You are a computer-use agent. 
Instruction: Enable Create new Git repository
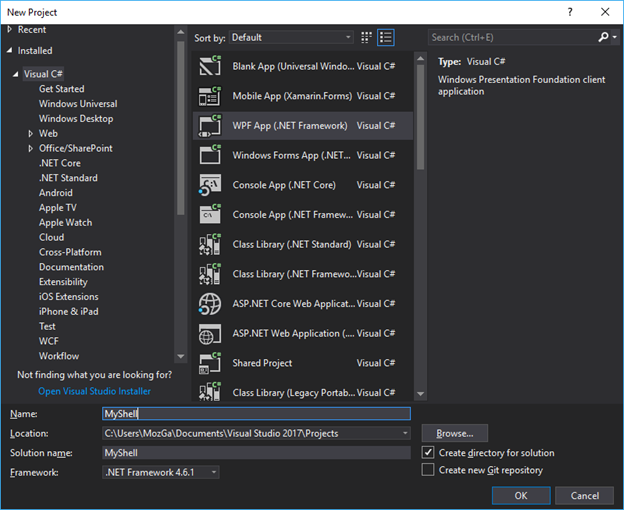tap(428, 470)
